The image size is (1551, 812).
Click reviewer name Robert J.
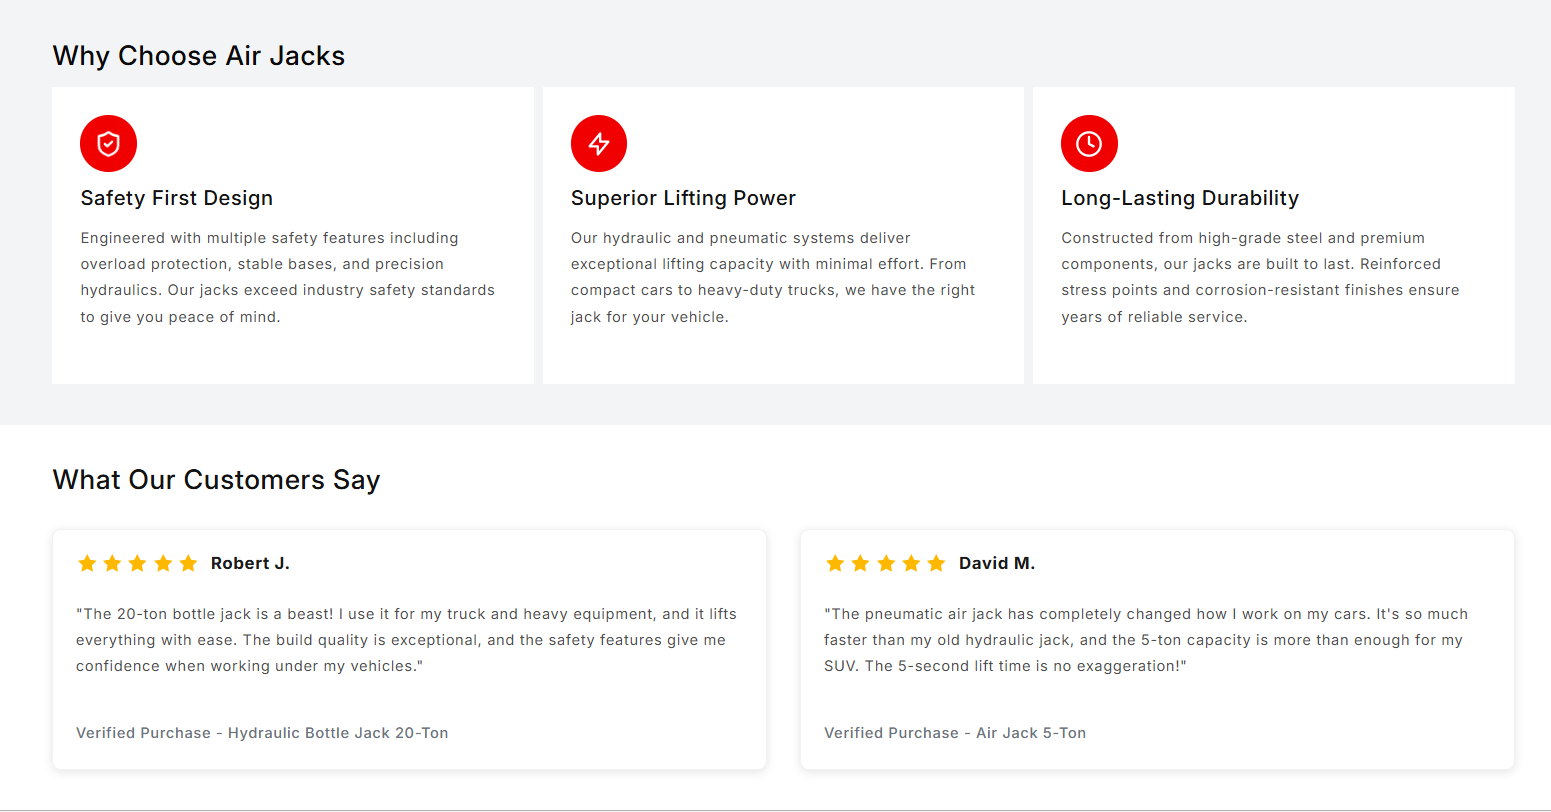pyautogui.click(x=250, y=563)
